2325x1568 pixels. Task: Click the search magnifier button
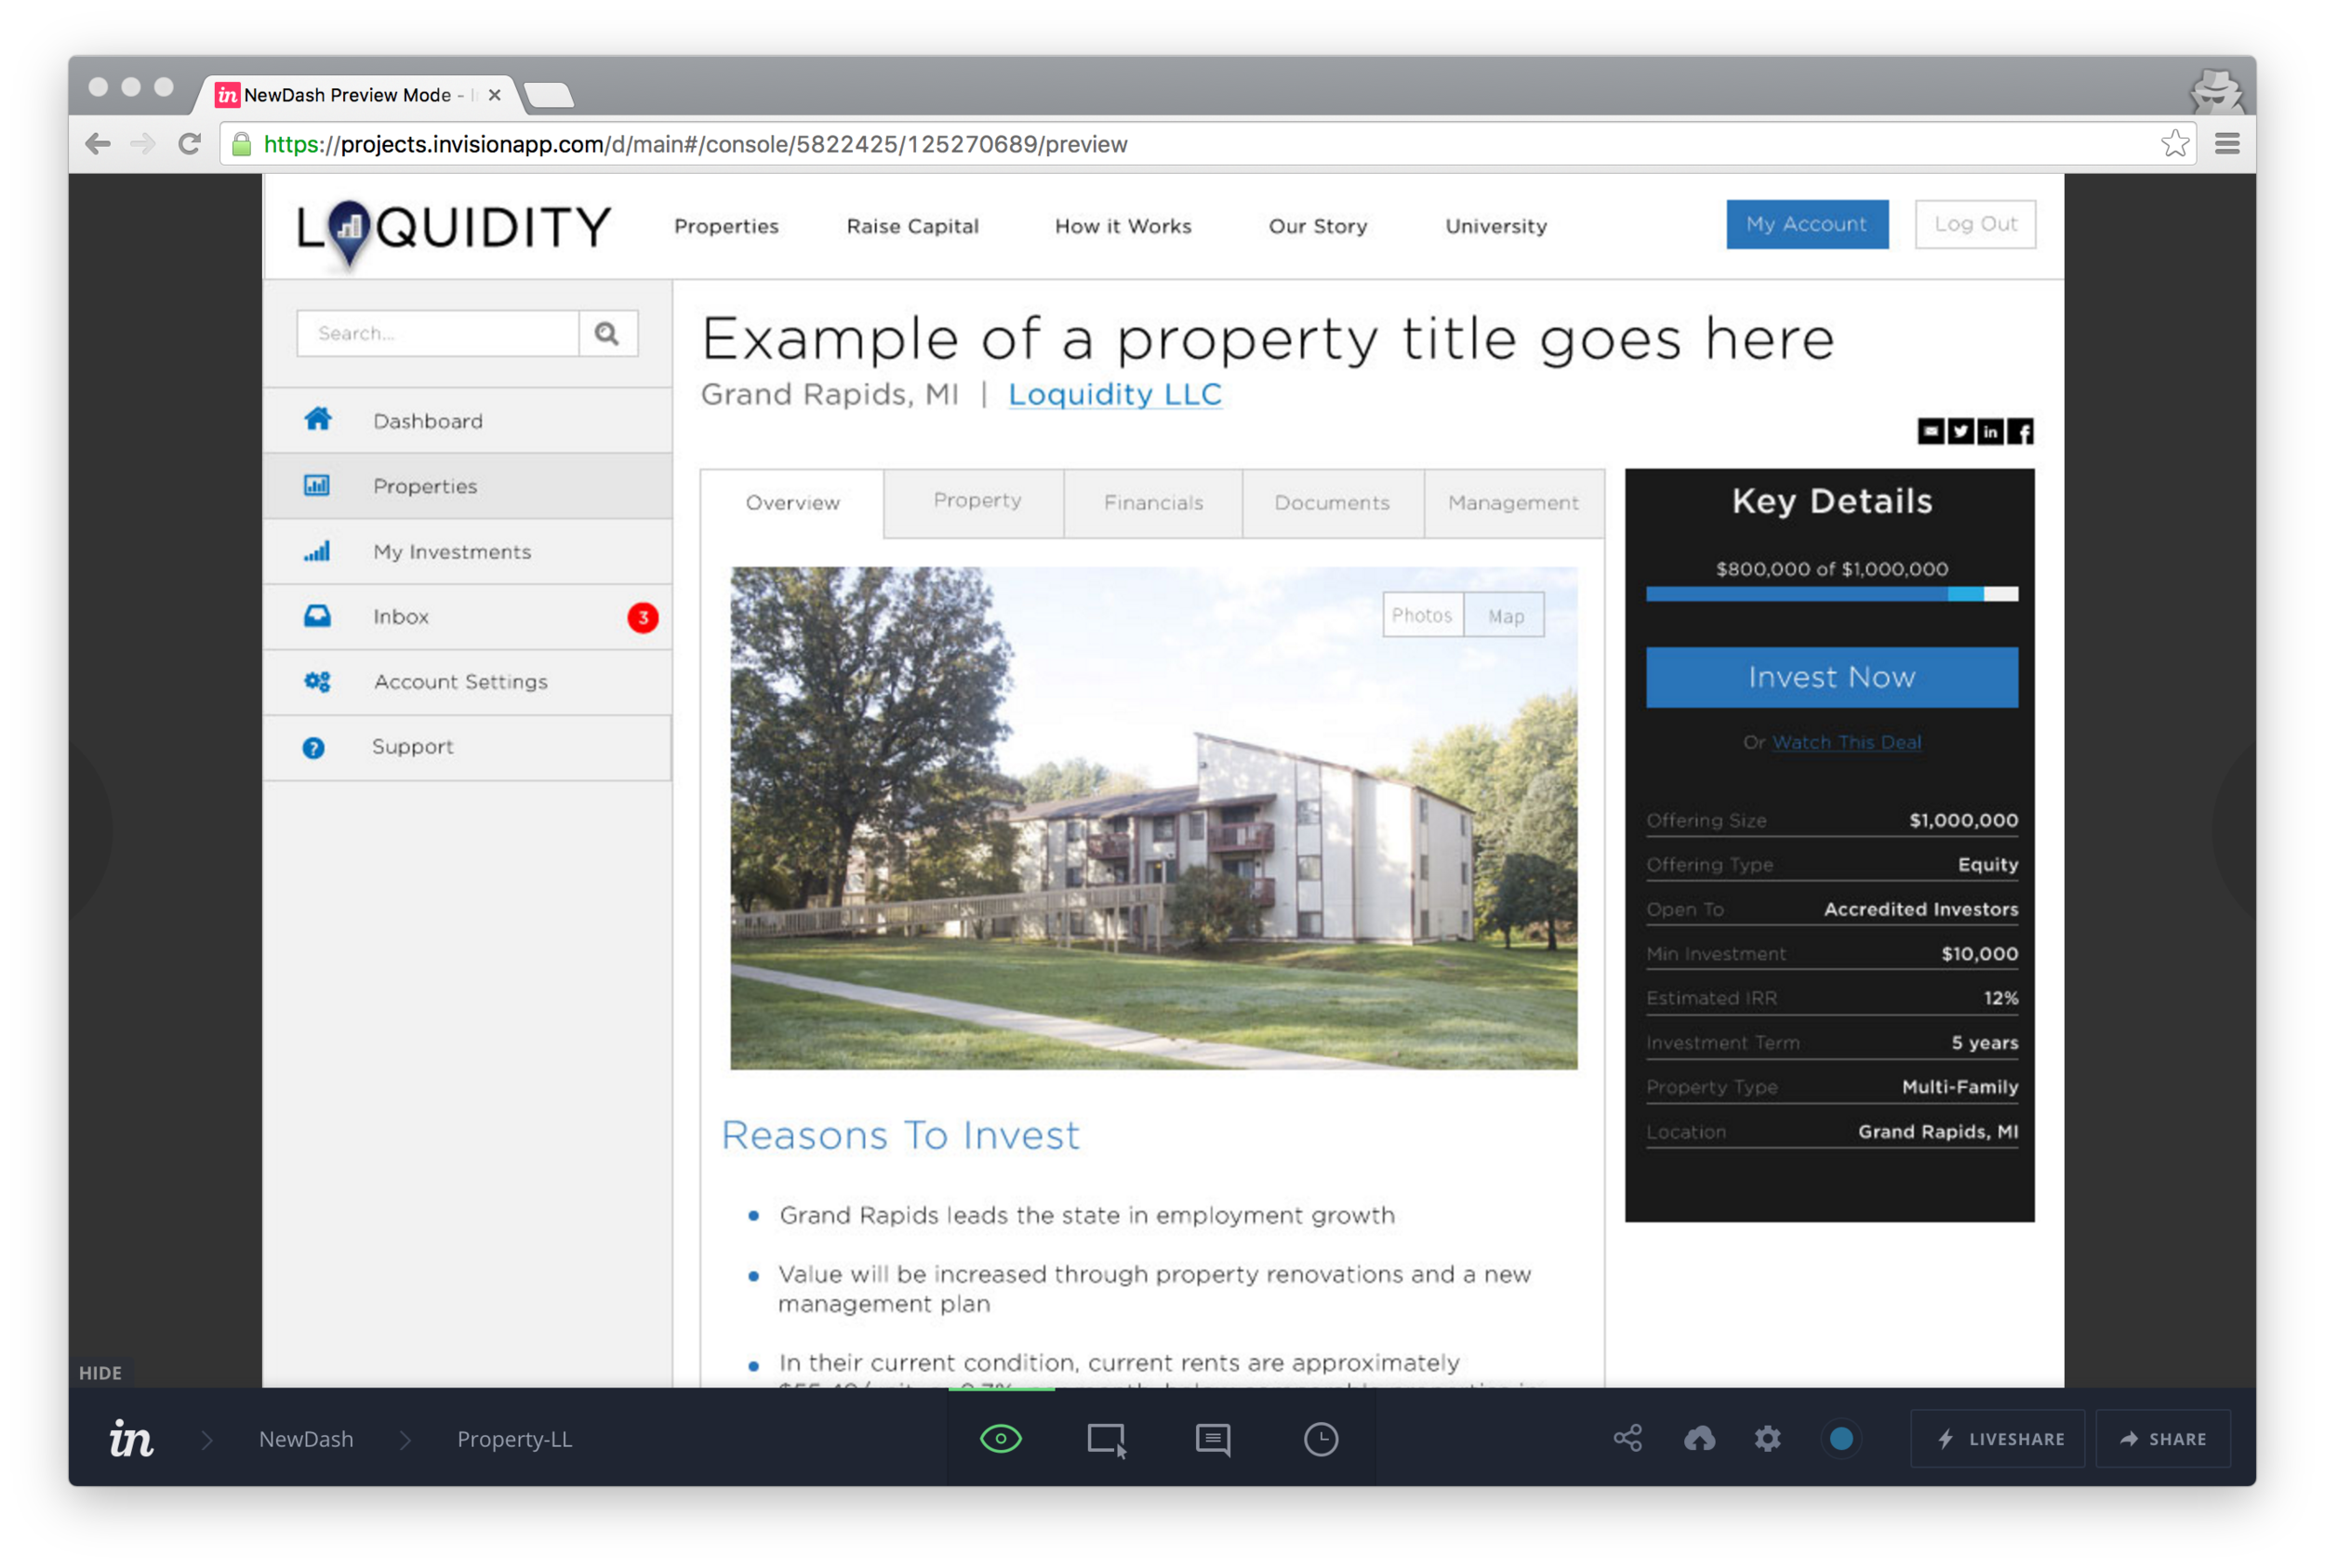click(607, 333)
